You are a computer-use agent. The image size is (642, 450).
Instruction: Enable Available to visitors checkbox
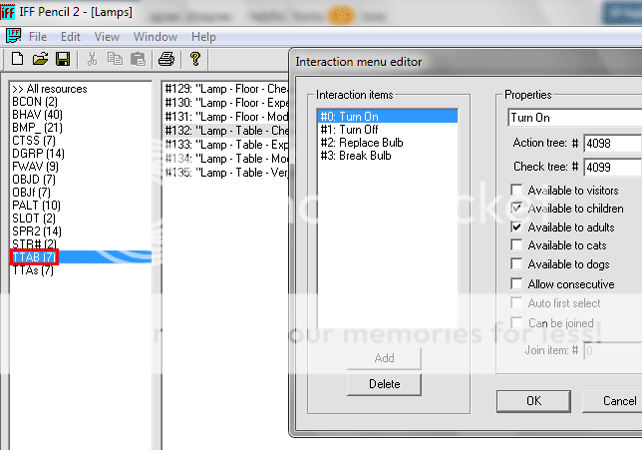pyautogui.click(x=516, y=190)
